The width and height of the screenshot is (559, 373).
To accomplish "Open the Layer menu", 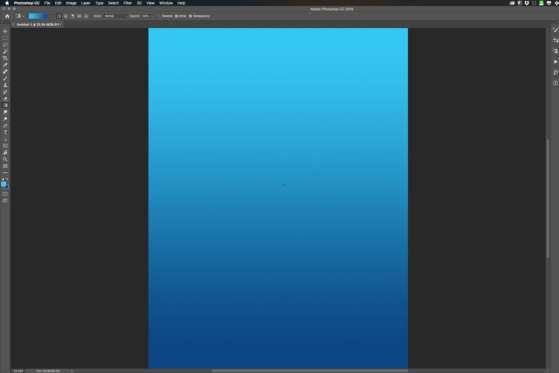I will coord(86,3).
